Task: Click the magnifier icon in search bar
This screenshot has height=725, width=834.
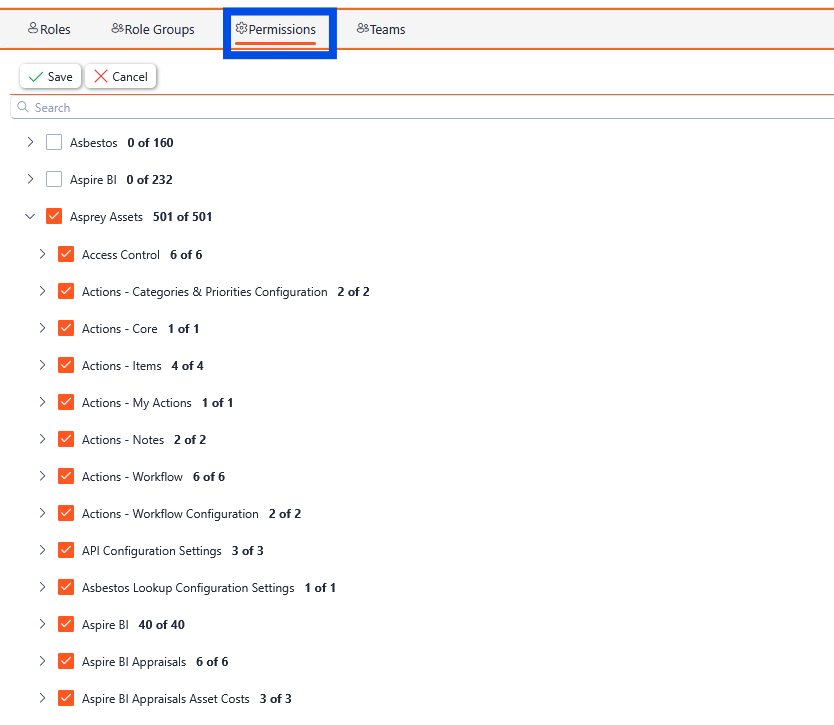Action: point(22,107)
